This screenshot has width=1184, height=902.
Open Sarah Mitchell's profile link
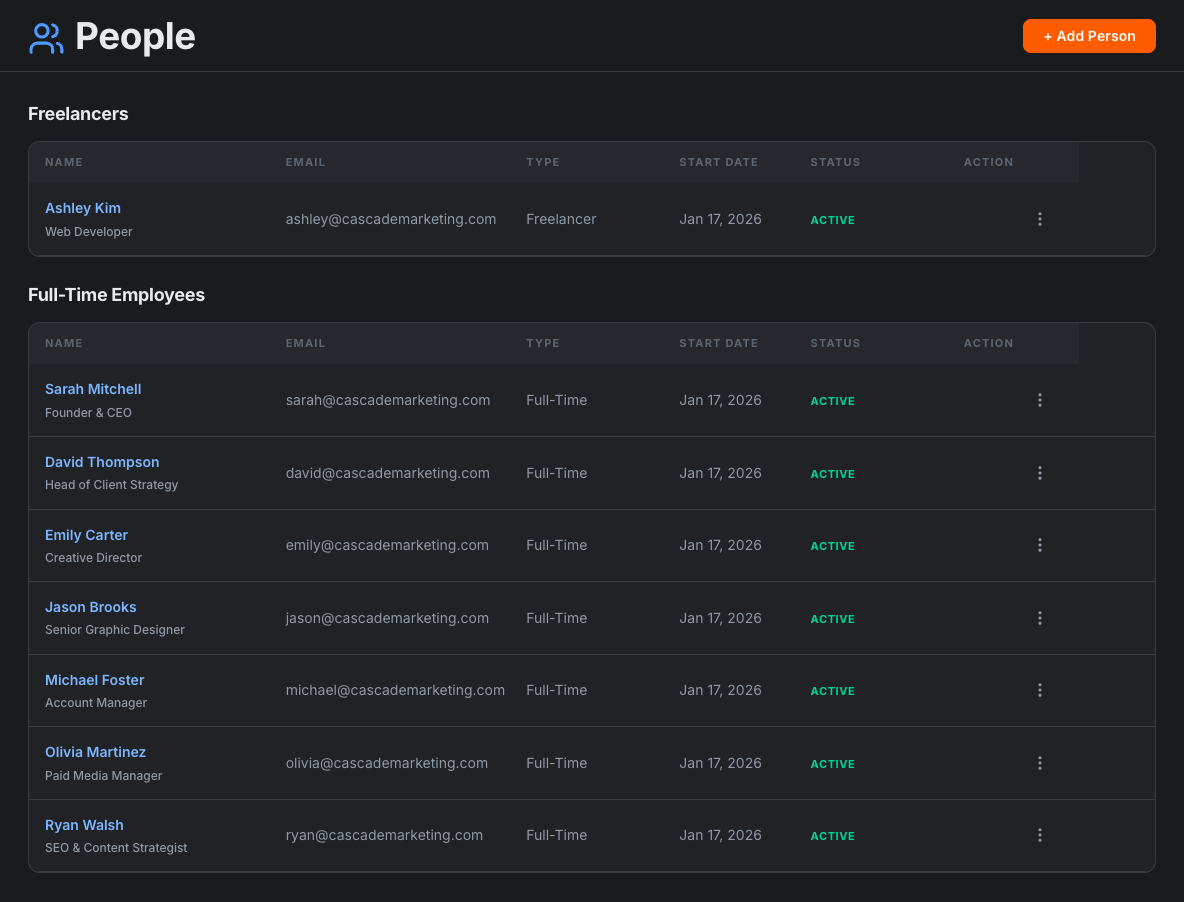click(93, 389)
